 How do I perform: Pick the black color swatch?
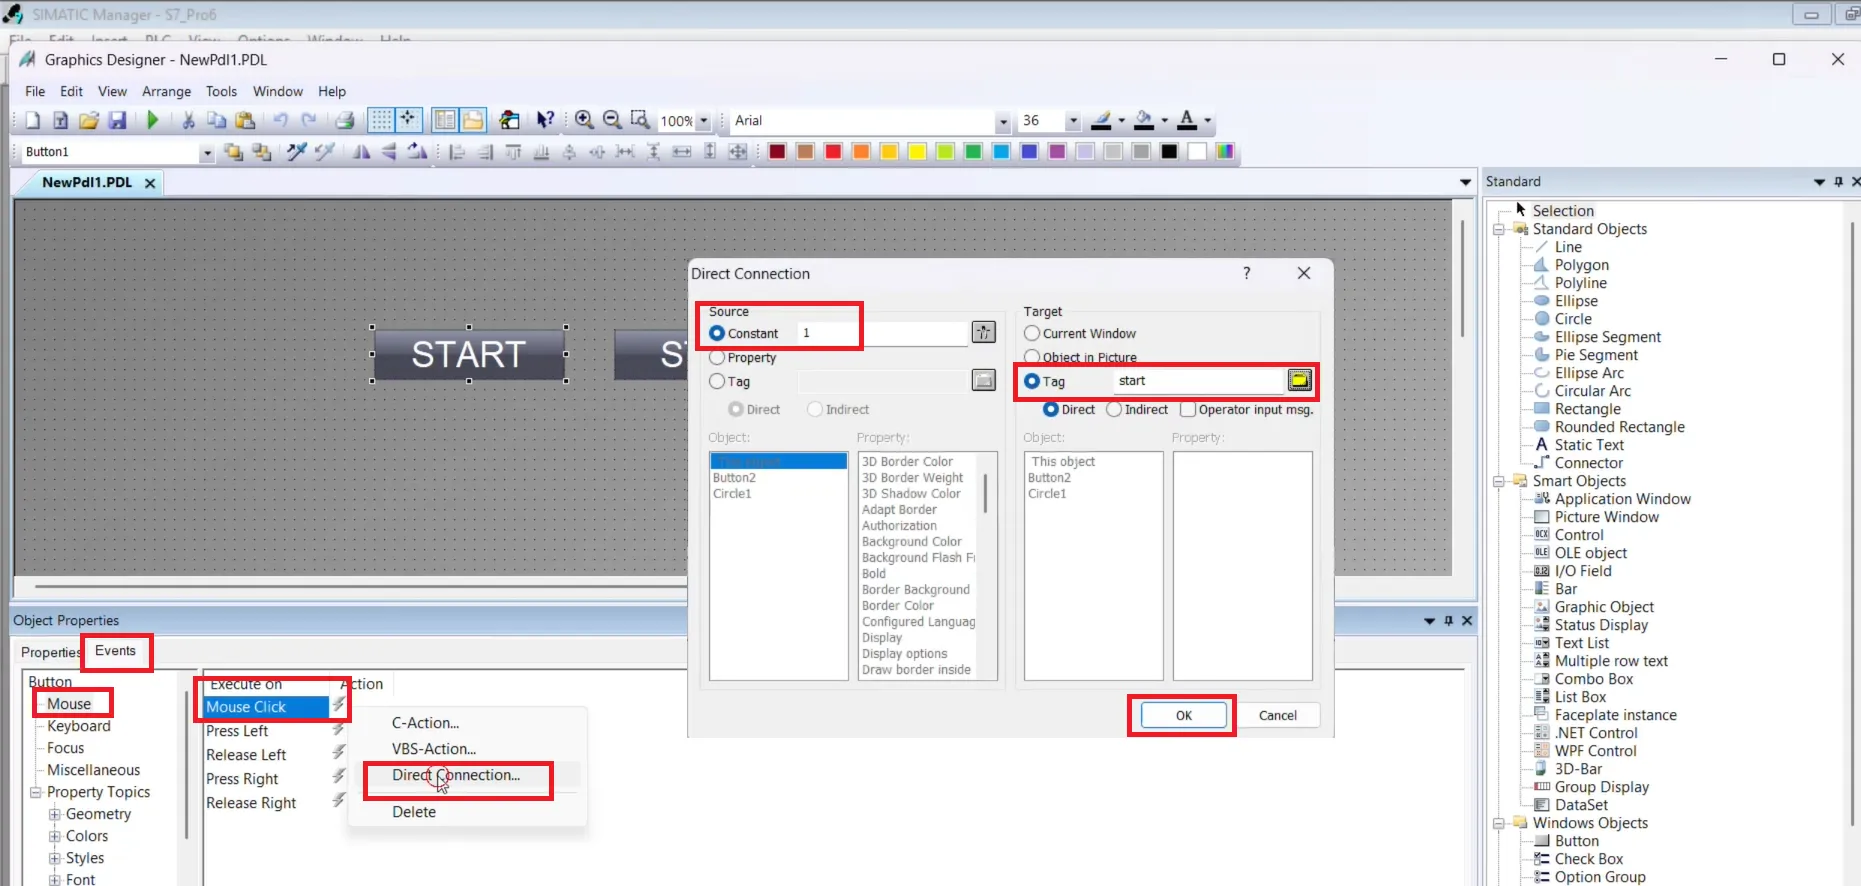click(x=1169, y=151)
